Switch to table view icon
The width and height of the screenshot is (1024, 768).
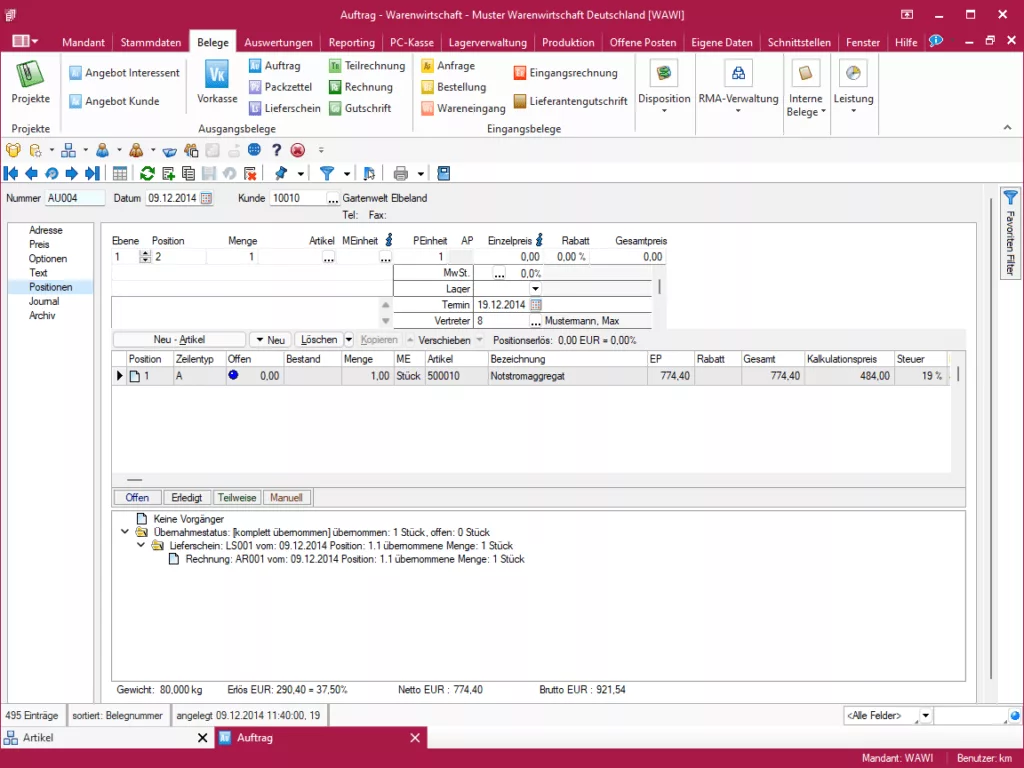coord(120,173)
